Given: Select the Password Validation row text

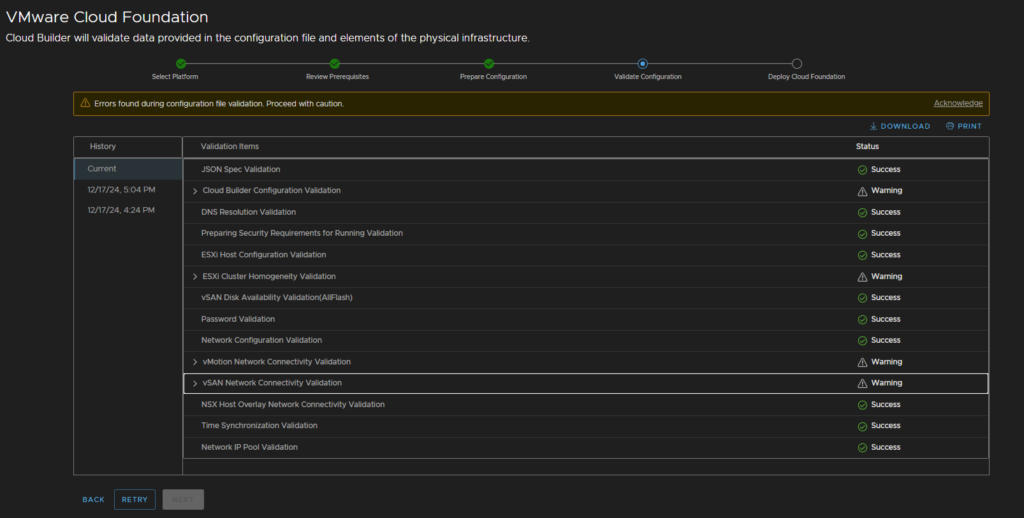Looking at the screenshot, I should coord(238,319).
